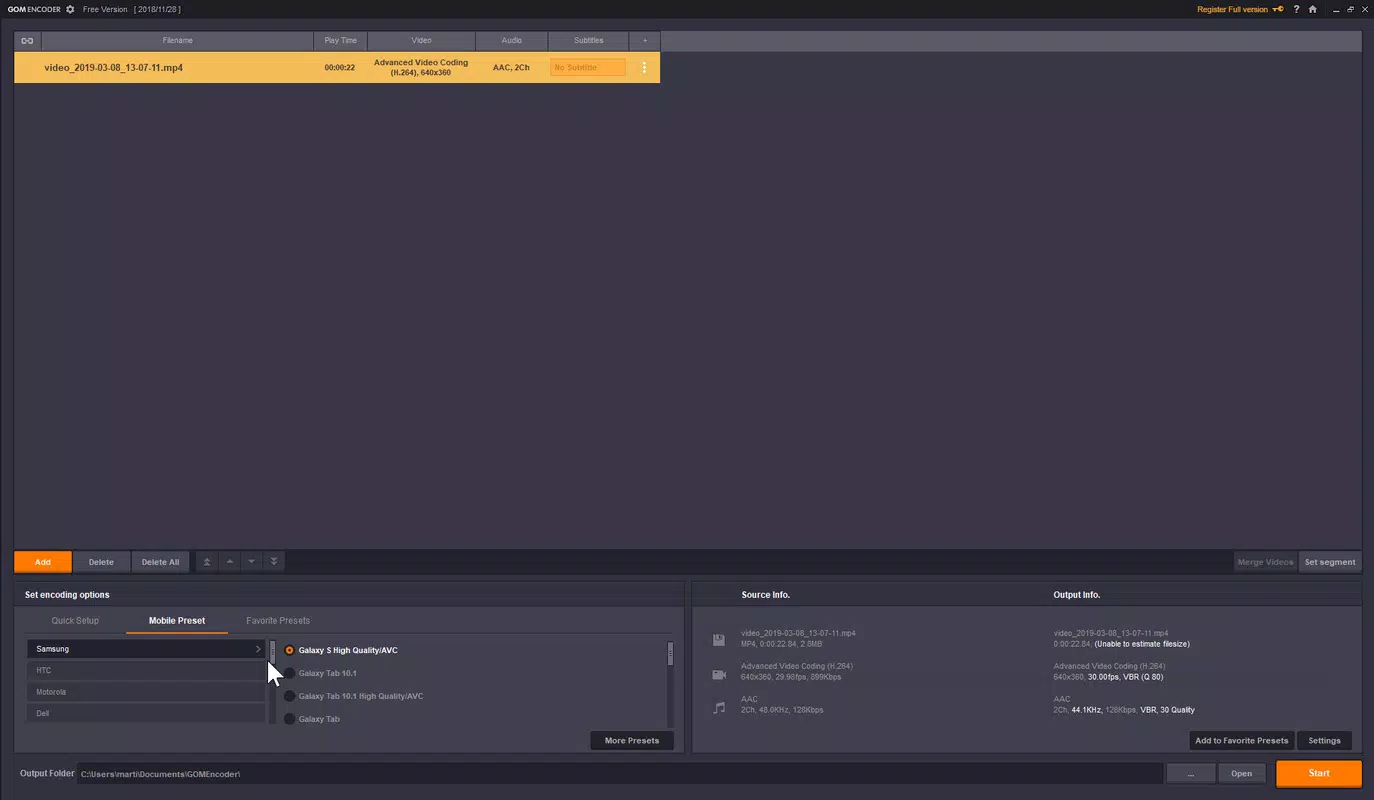Click AAC, 2Ch audio cell

pos(511,68)
